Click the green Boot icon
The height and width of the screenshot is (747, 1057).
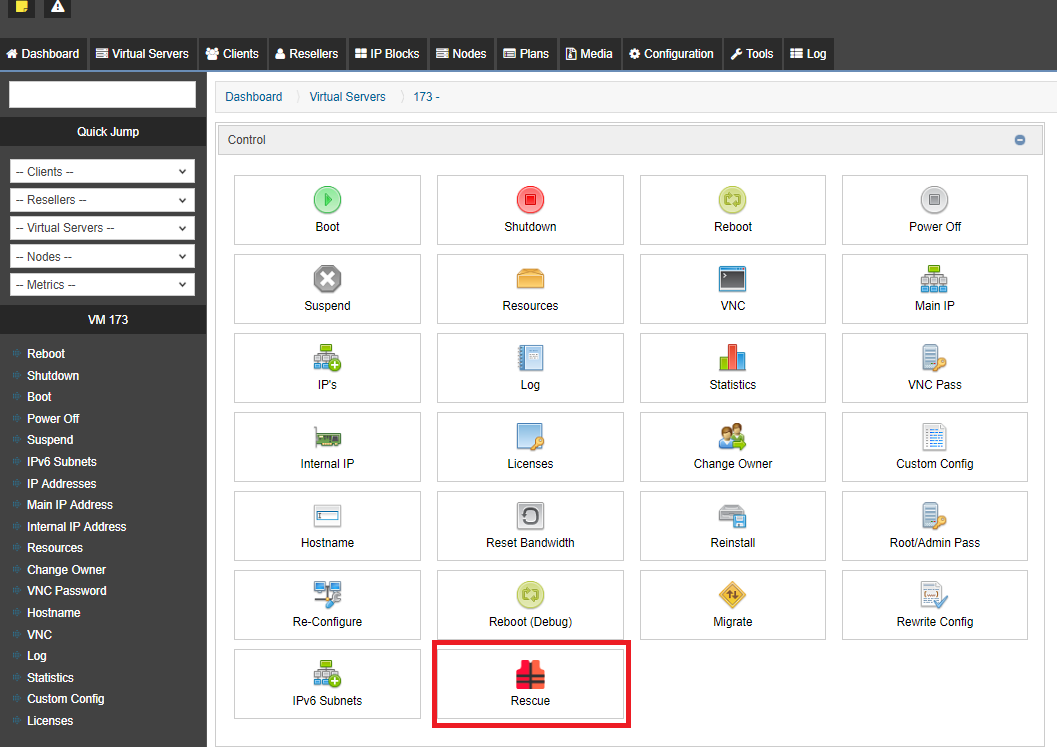tap(327, 200)
